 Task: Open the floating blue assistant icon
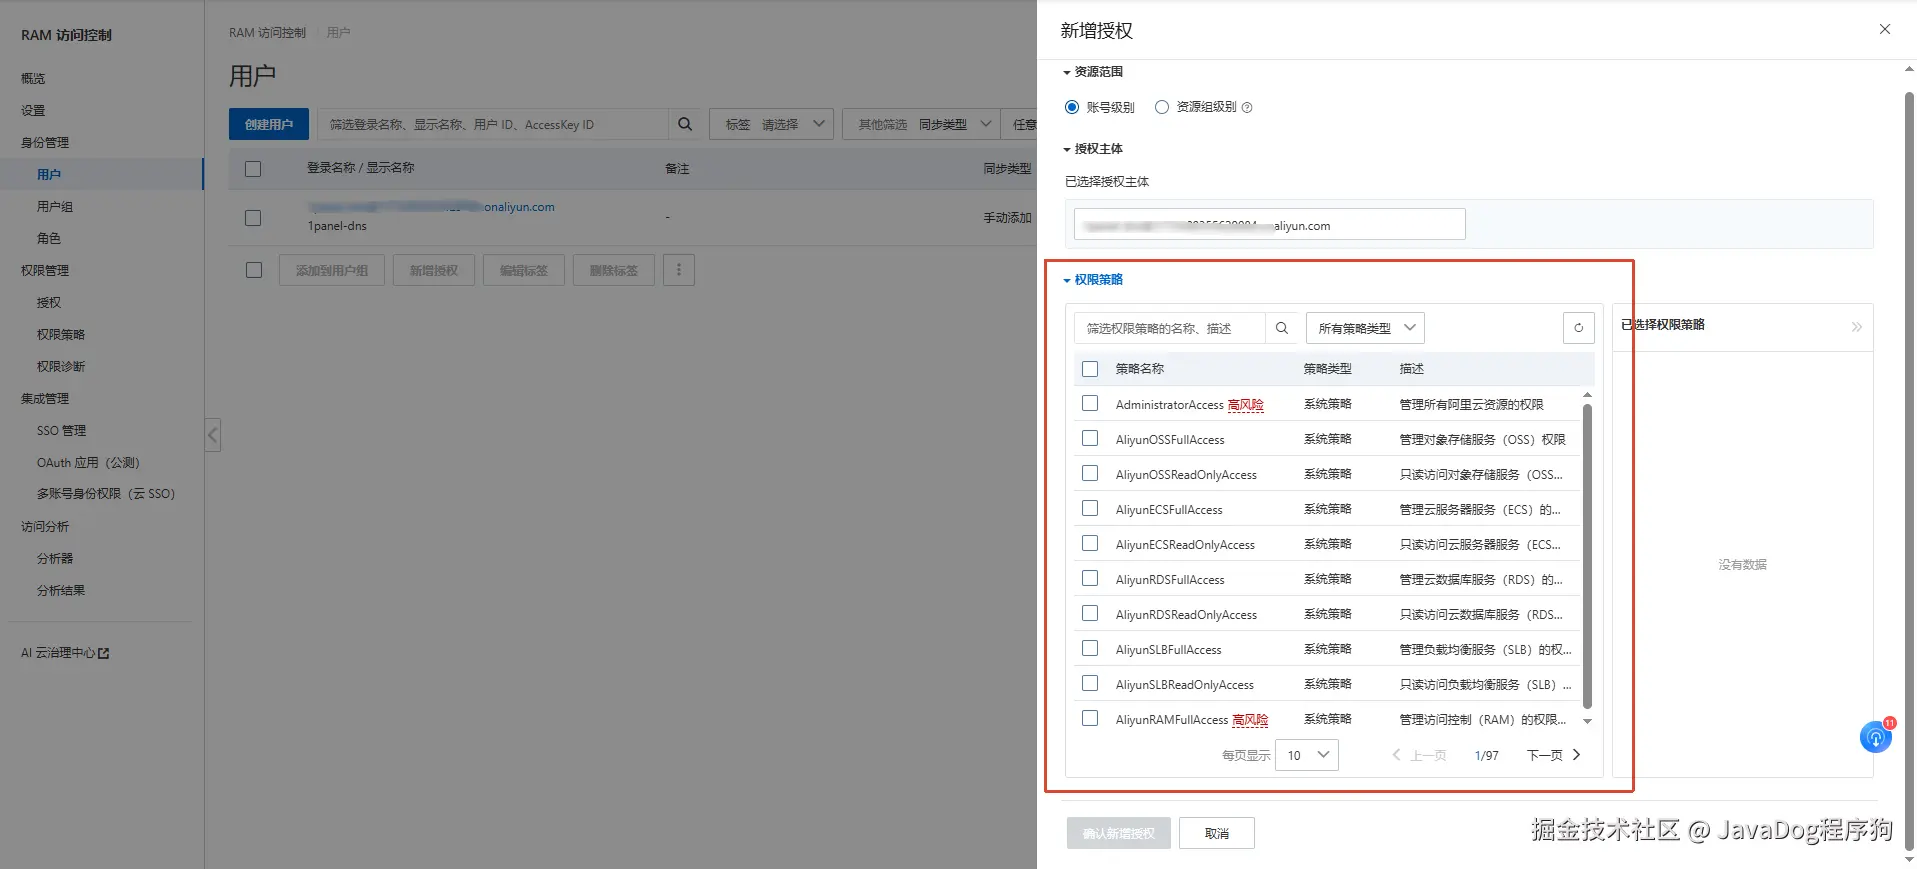pyautogui.click(x=1875, y=738)
